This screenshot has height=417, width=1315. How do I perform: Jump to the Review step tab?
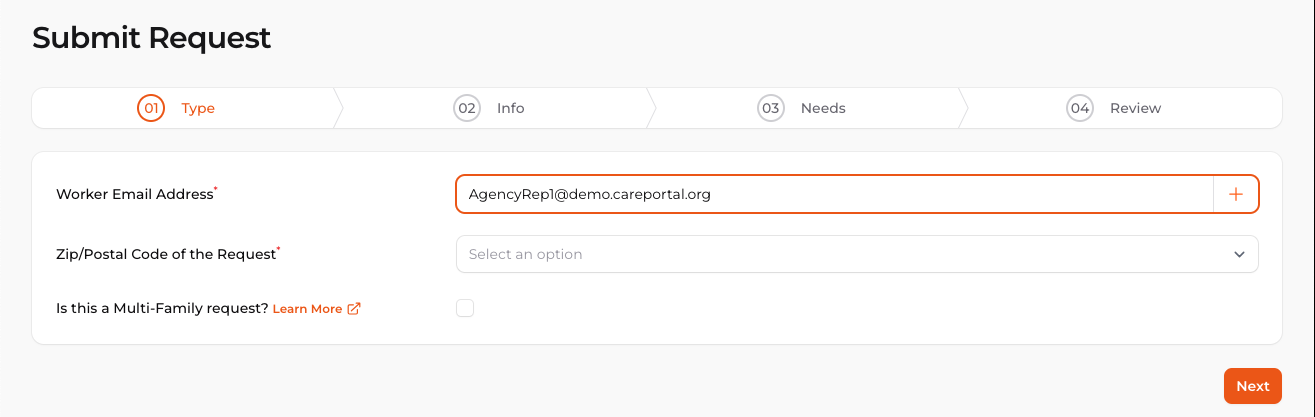(x=1135, y=108)
